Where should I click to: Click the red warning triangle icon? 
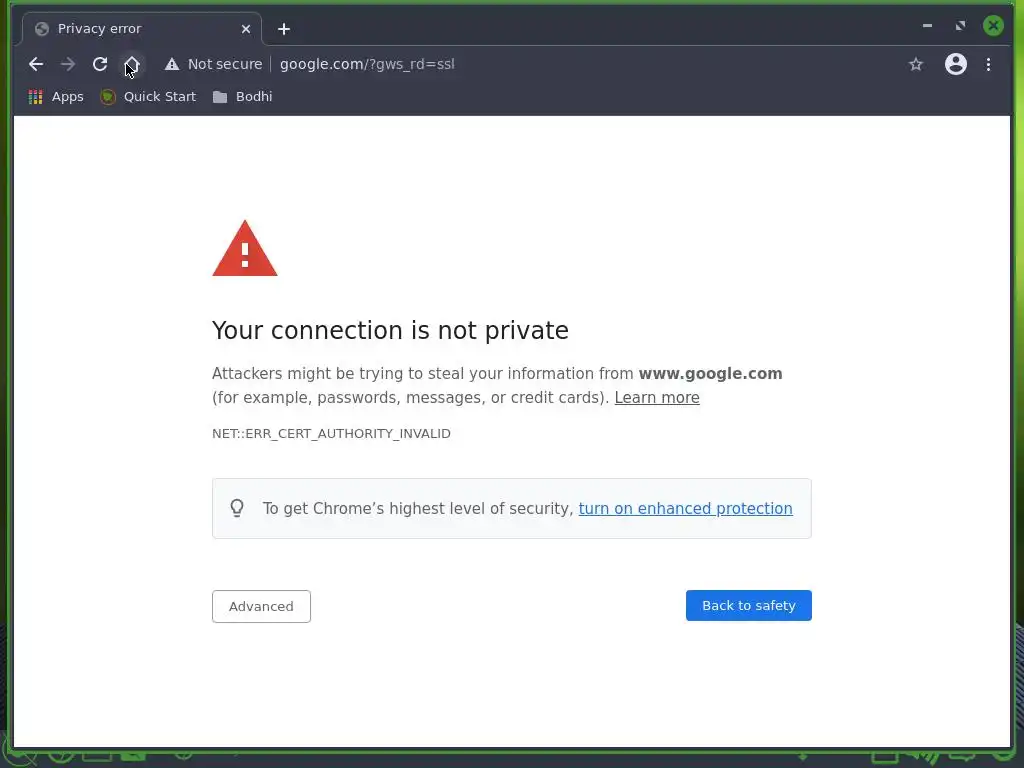[x=245, y=248]
